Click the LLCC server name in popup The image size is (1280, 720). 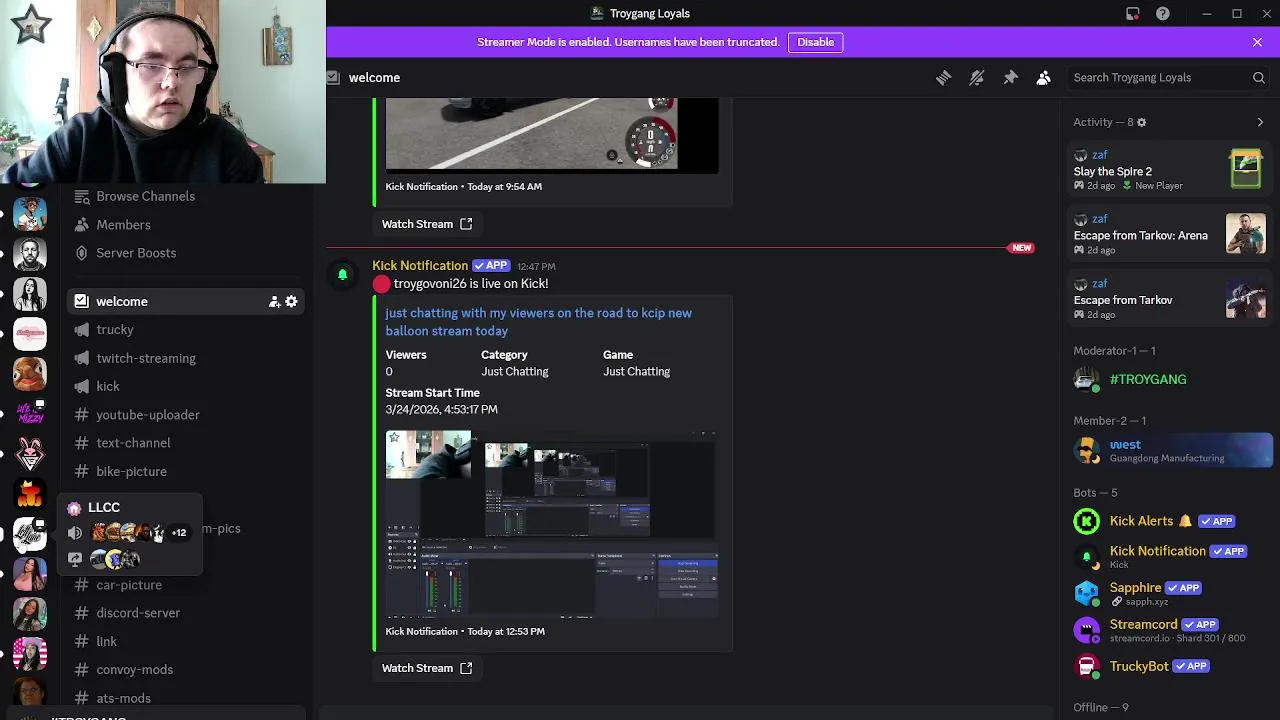[104, 507]
